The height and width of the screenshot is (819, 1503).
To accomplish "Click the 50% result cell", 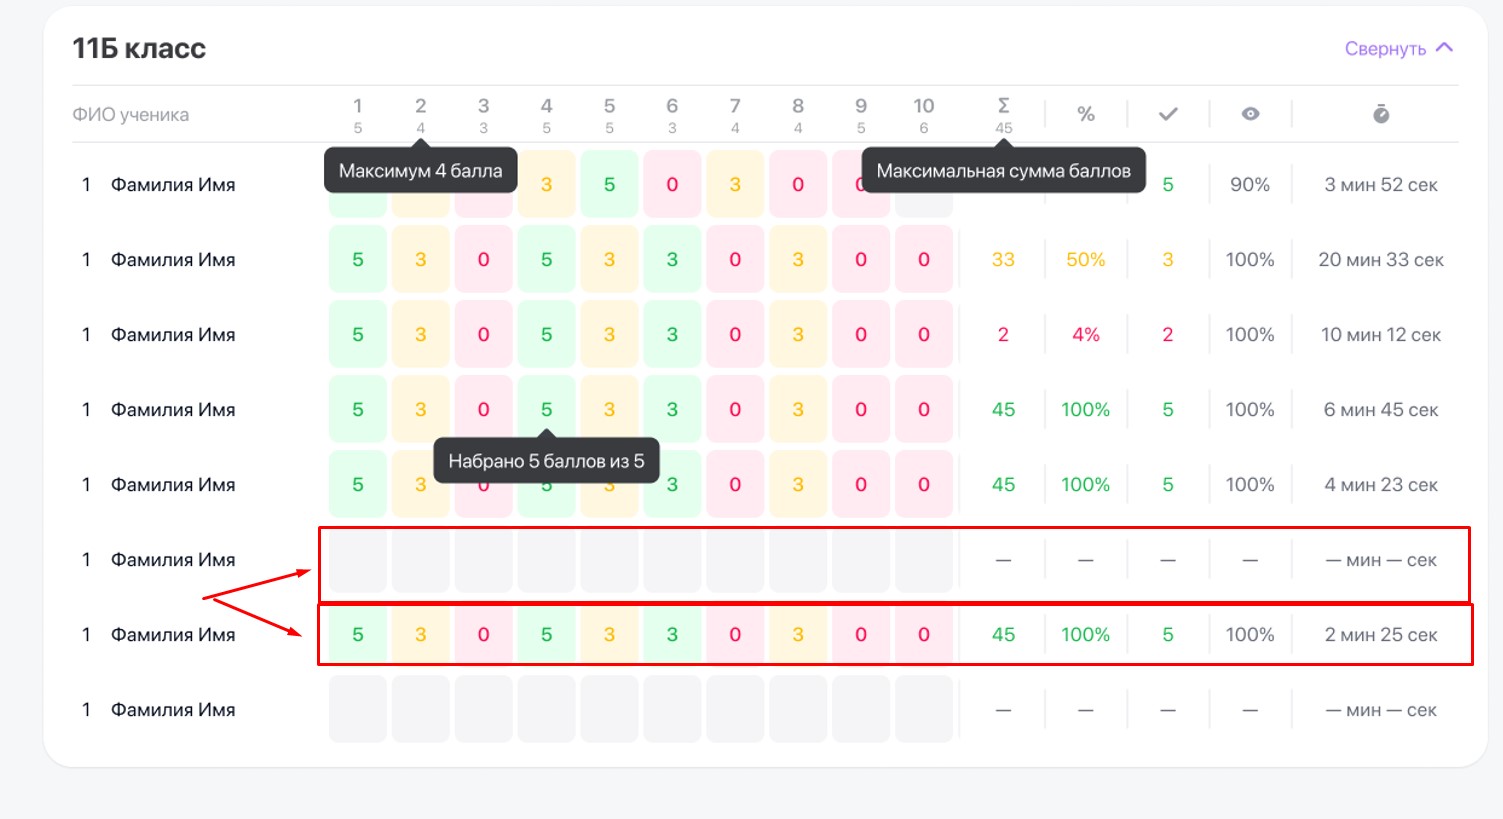I will [x=1086, y=260].
